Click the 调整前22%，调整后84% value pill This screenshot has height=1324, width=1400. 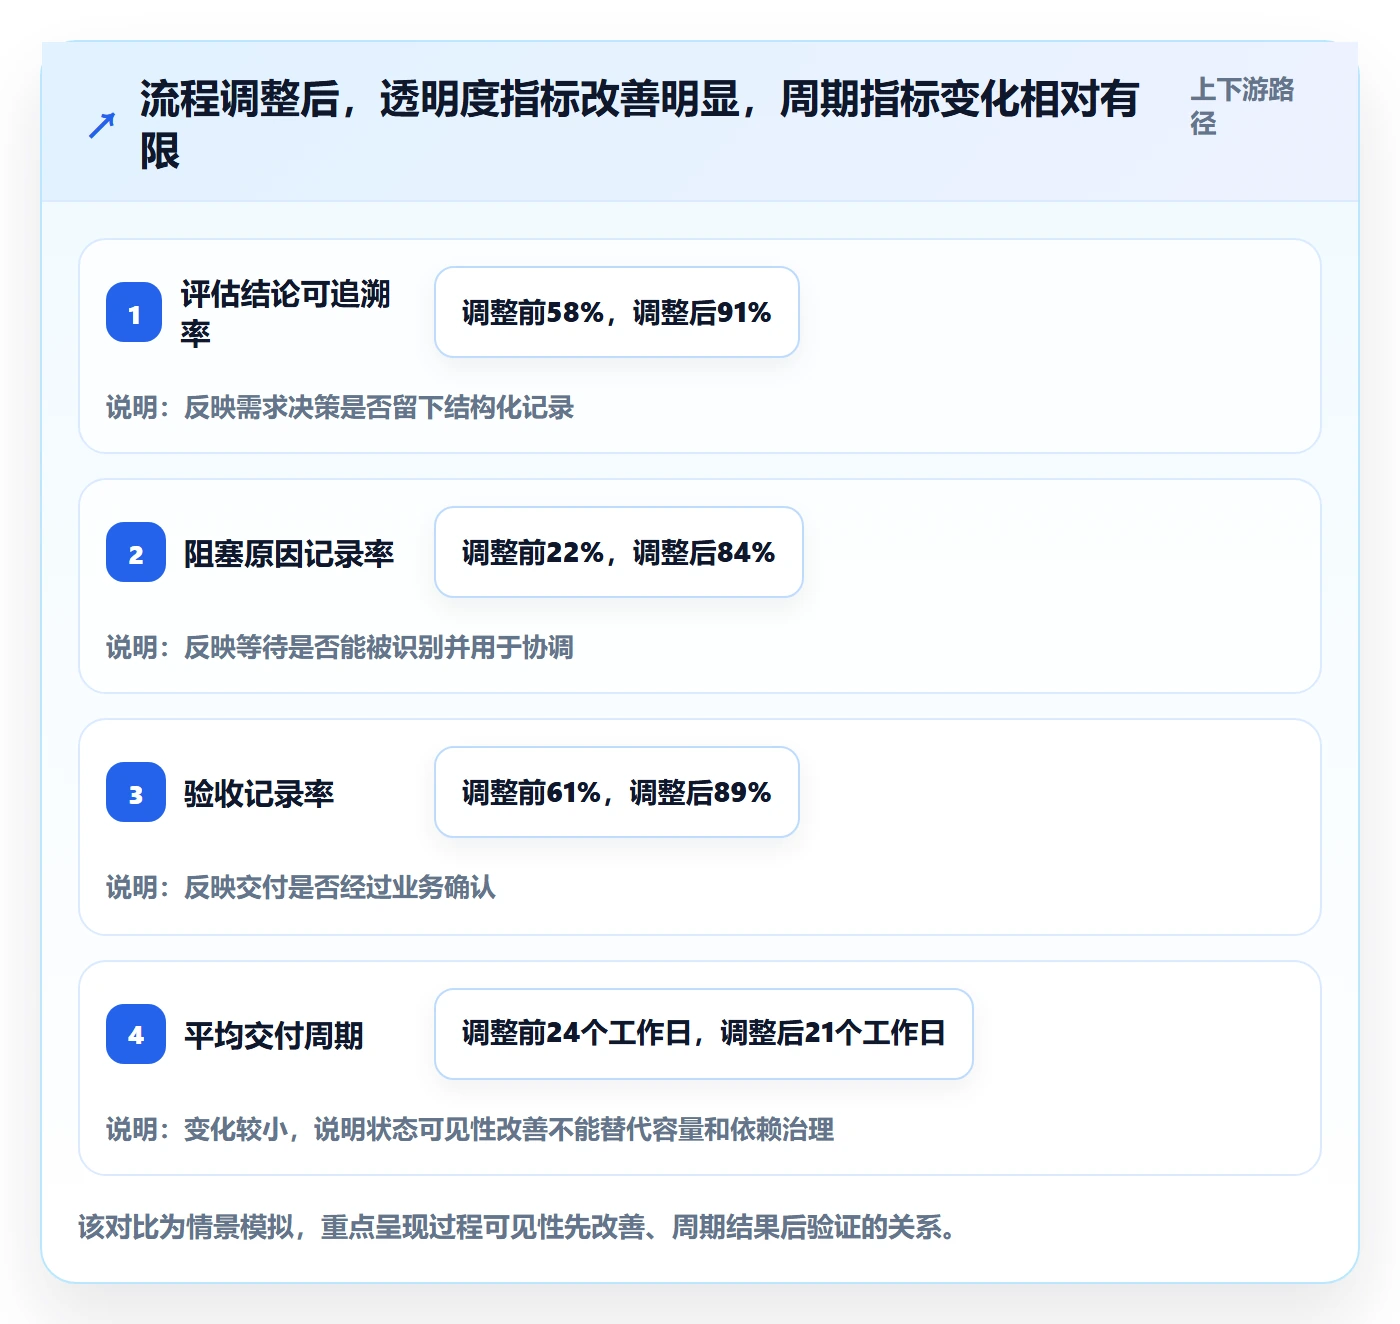[619, 552]
